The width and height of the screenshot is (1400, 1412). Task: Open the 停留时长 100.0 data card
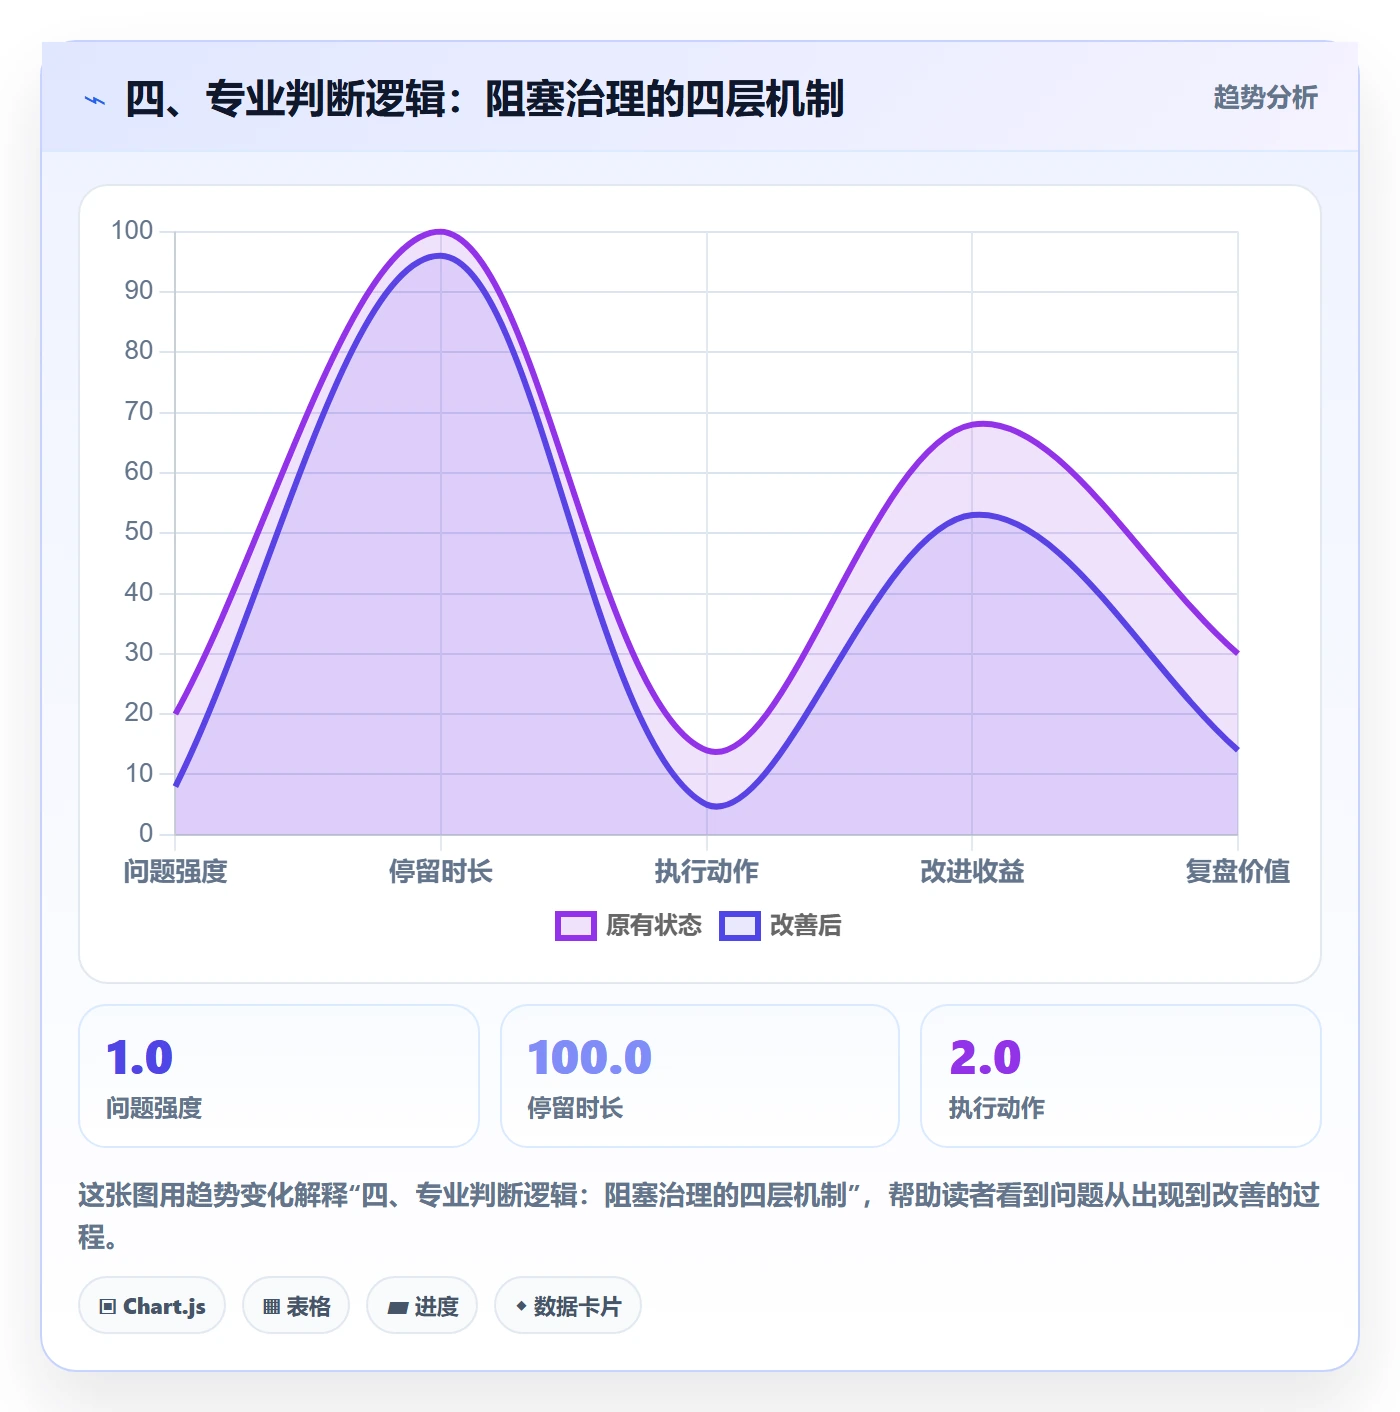pos(700,1076)
